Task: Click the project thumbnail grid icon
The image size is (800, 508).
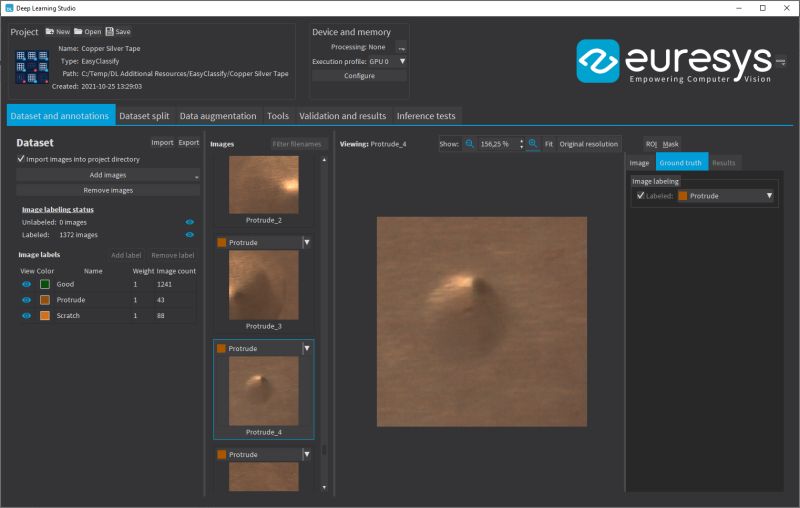Action: pyautogui.click(x=32, y=67)
